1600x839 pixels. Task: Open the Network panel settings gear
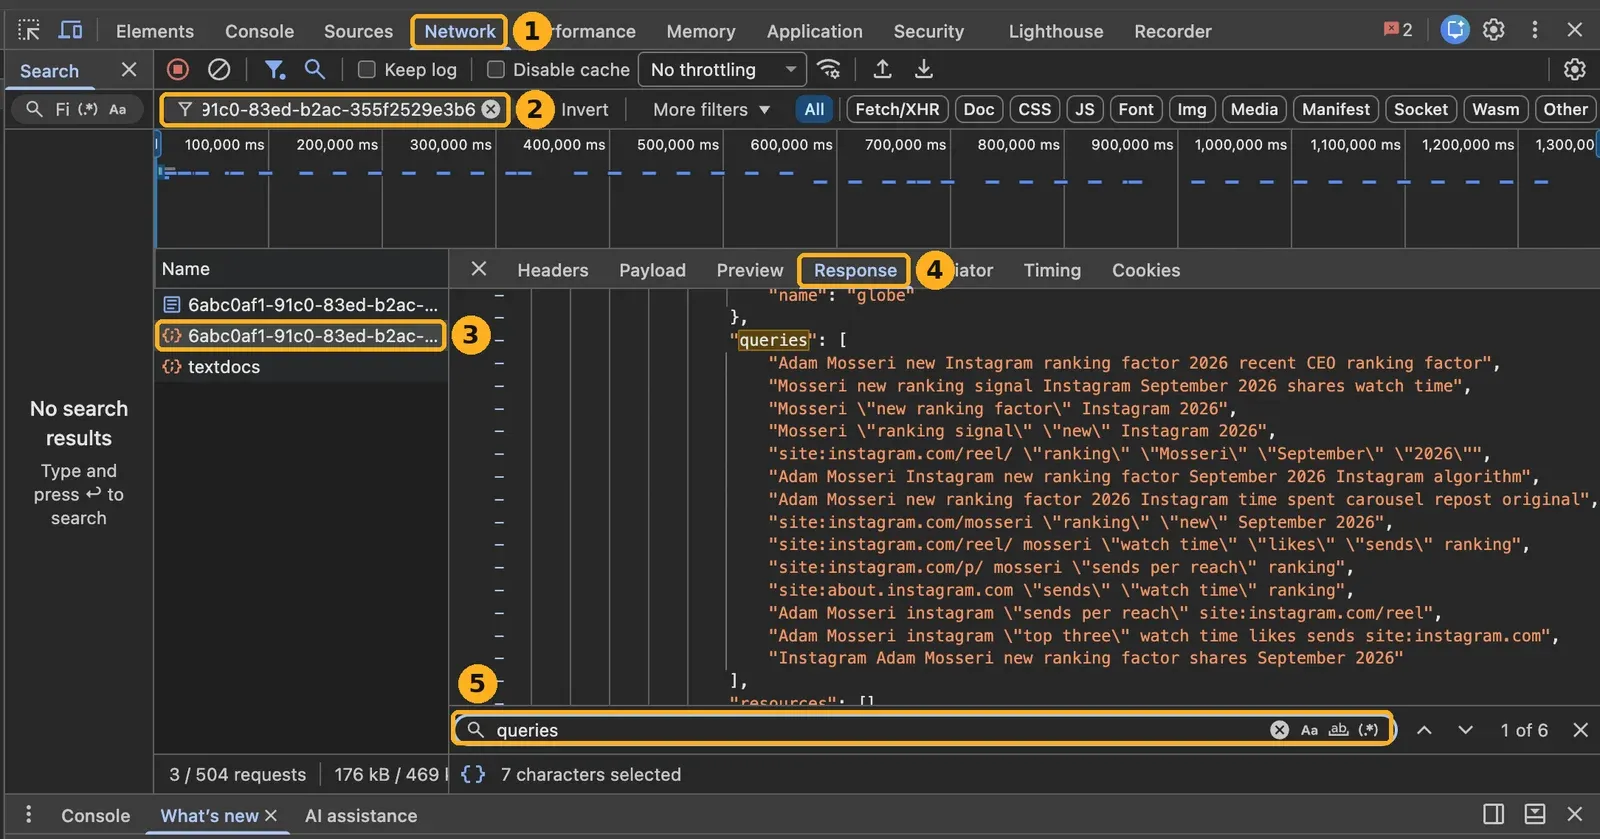point(1575,69)
